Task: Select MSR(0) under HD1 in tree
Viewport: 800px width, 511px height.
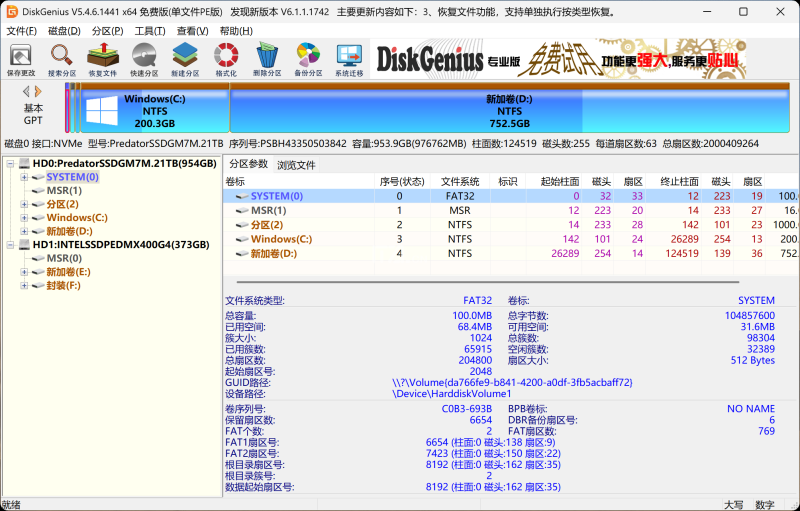Action: [x=64, y=259]
